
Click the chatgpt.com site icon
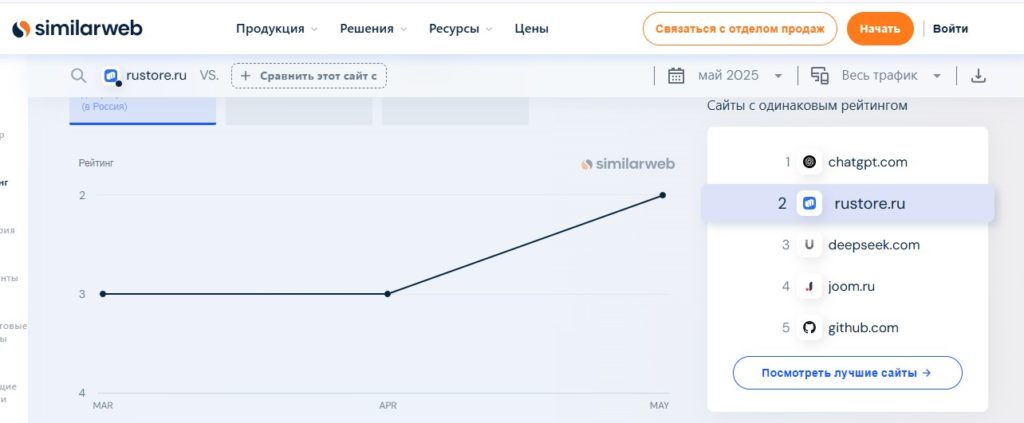809,162
